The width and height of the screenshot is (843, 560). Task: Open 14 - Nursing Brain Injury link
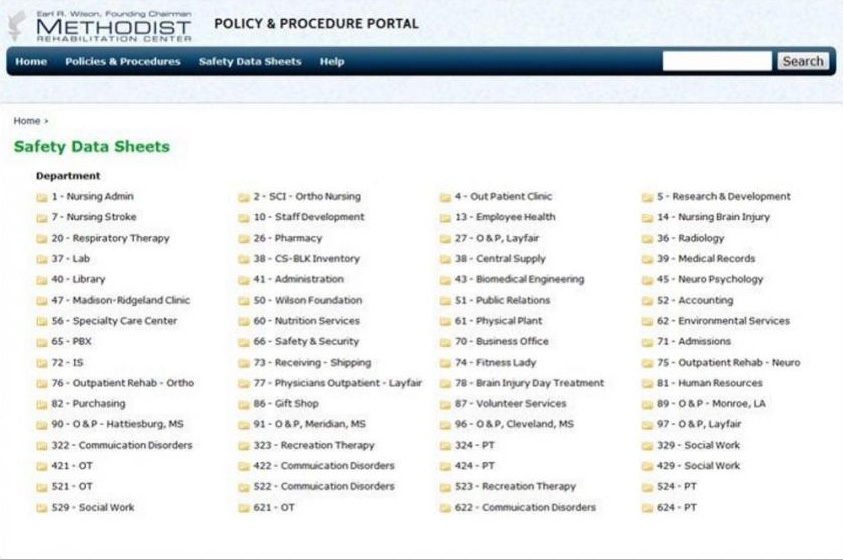pos(713,217)
